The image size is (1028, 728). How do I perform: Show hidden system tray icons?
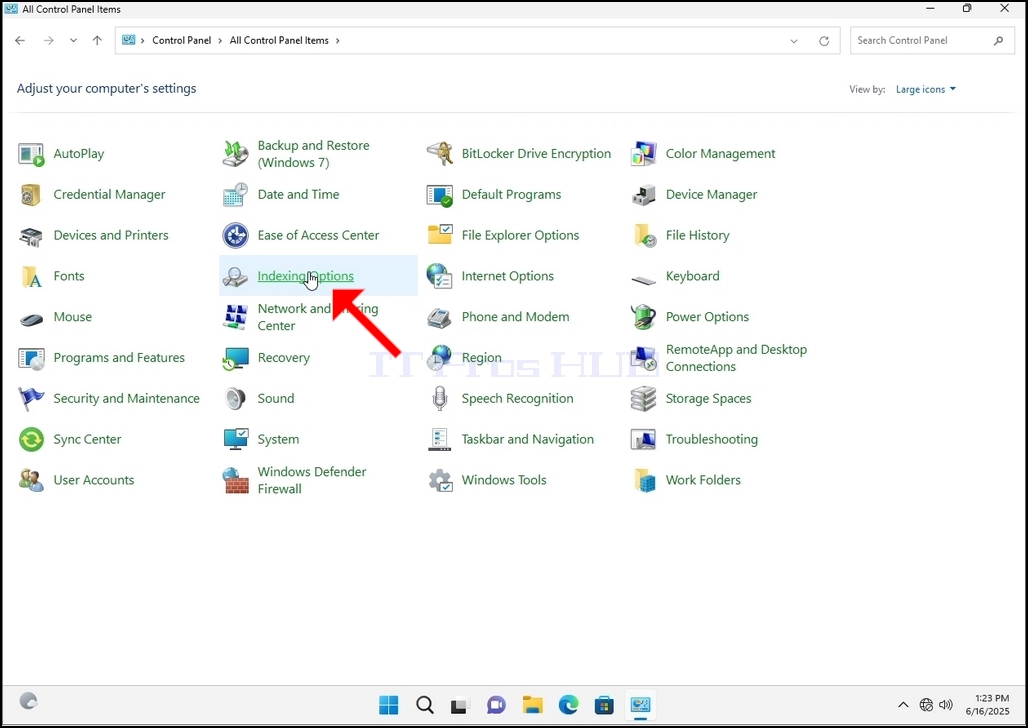click(x=903, y=705)
